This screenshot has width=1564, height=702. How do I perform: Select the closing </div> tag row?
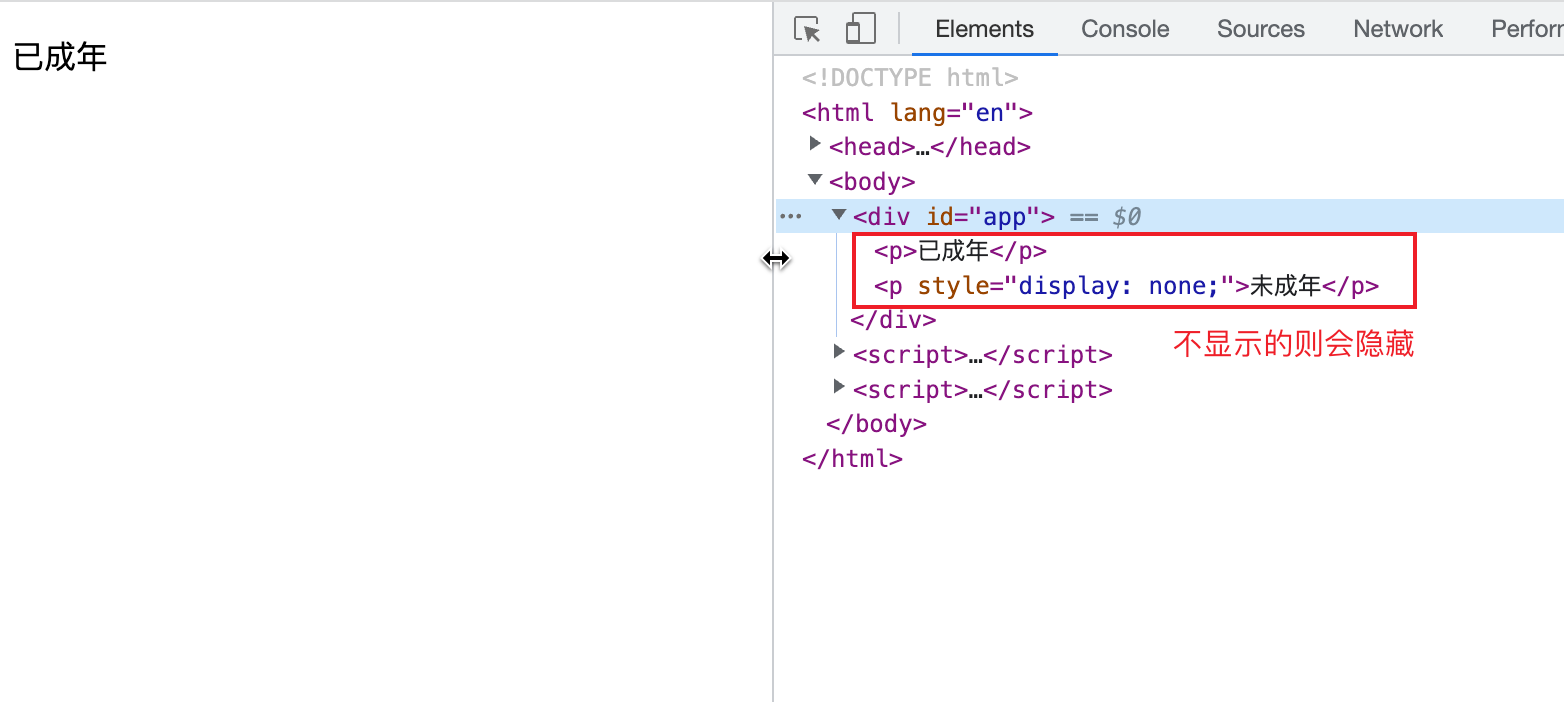click(x=893, y=320)
